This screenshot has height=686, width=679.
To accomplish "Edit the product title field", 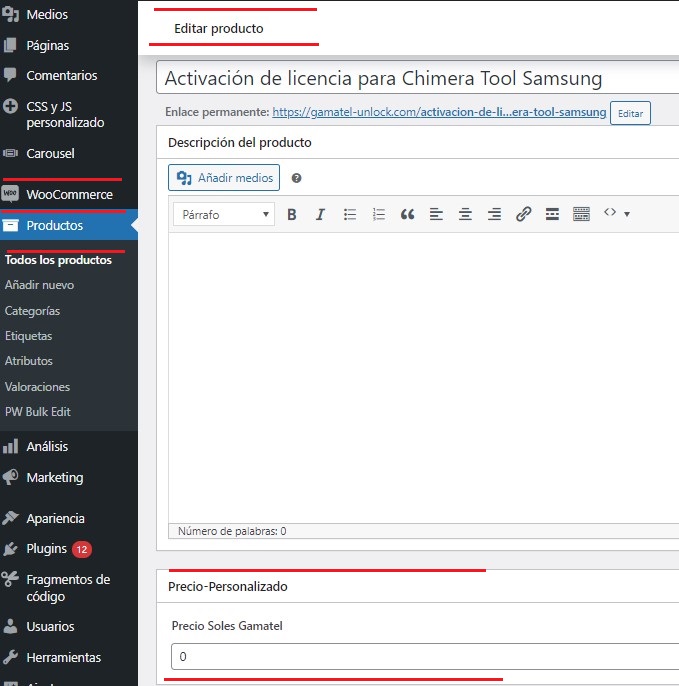I will tap(417, 78).
